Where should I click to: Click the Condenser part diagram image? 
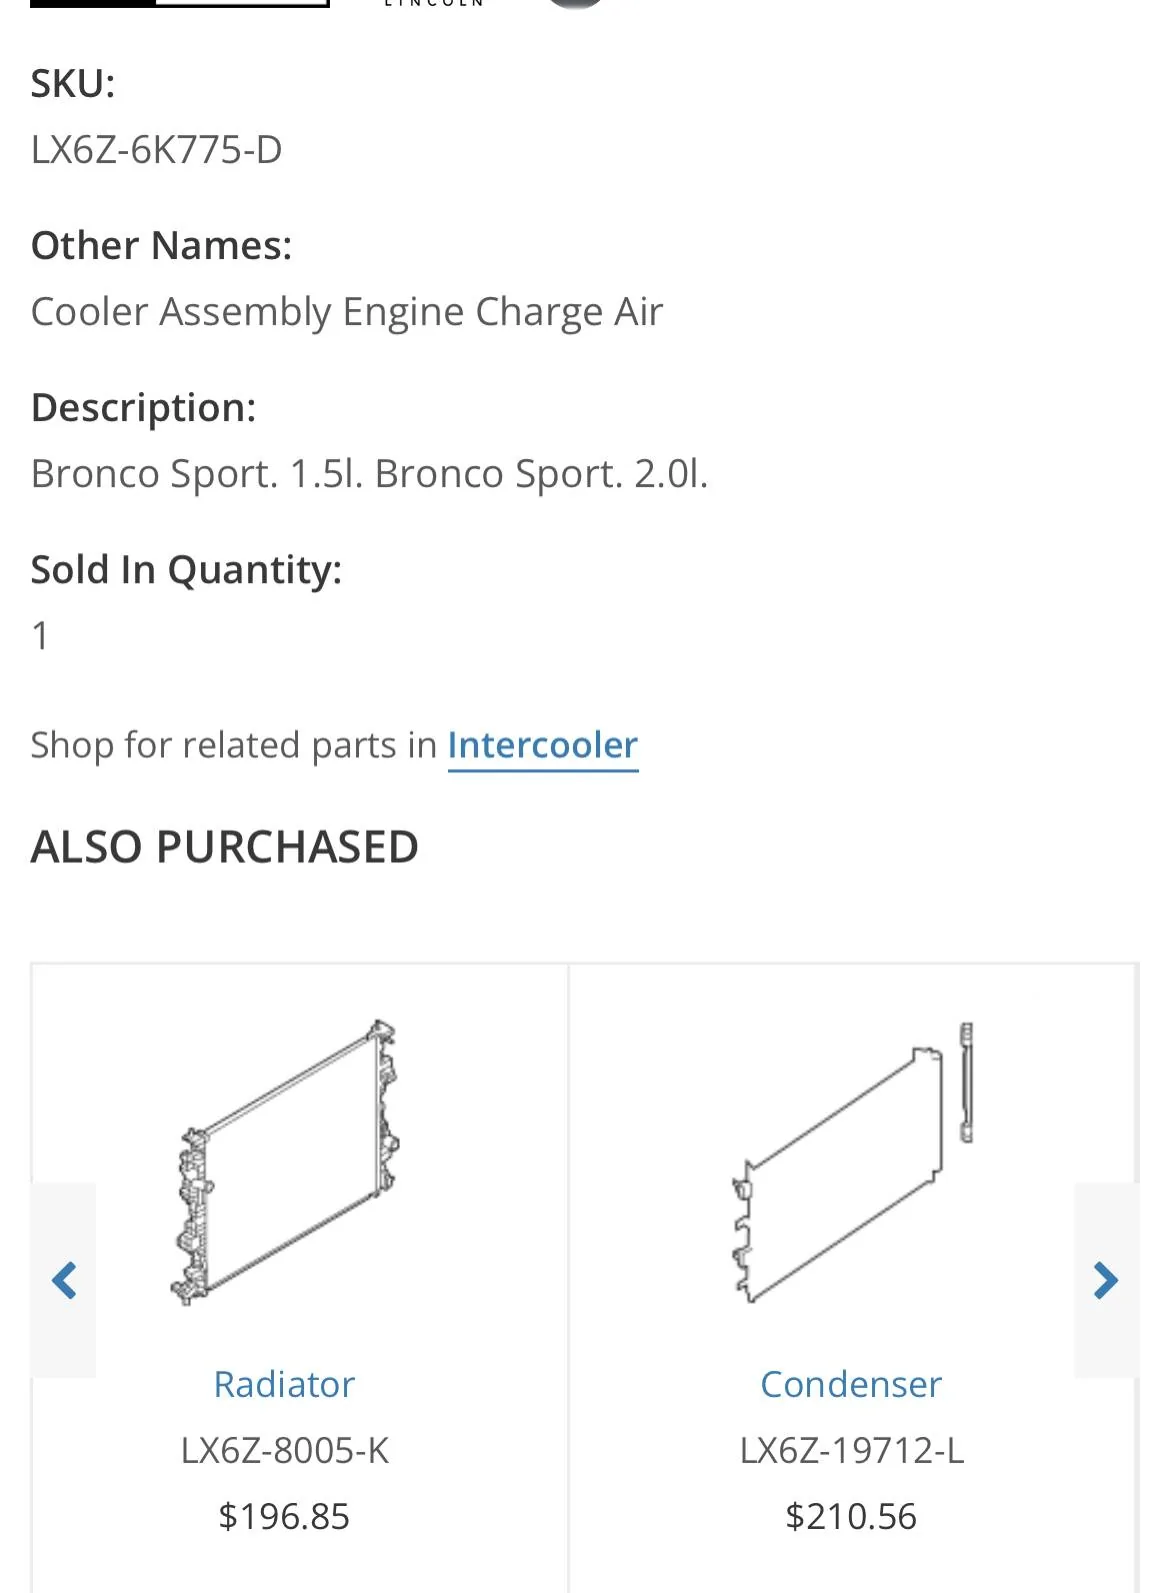(x=851, y=1162)
